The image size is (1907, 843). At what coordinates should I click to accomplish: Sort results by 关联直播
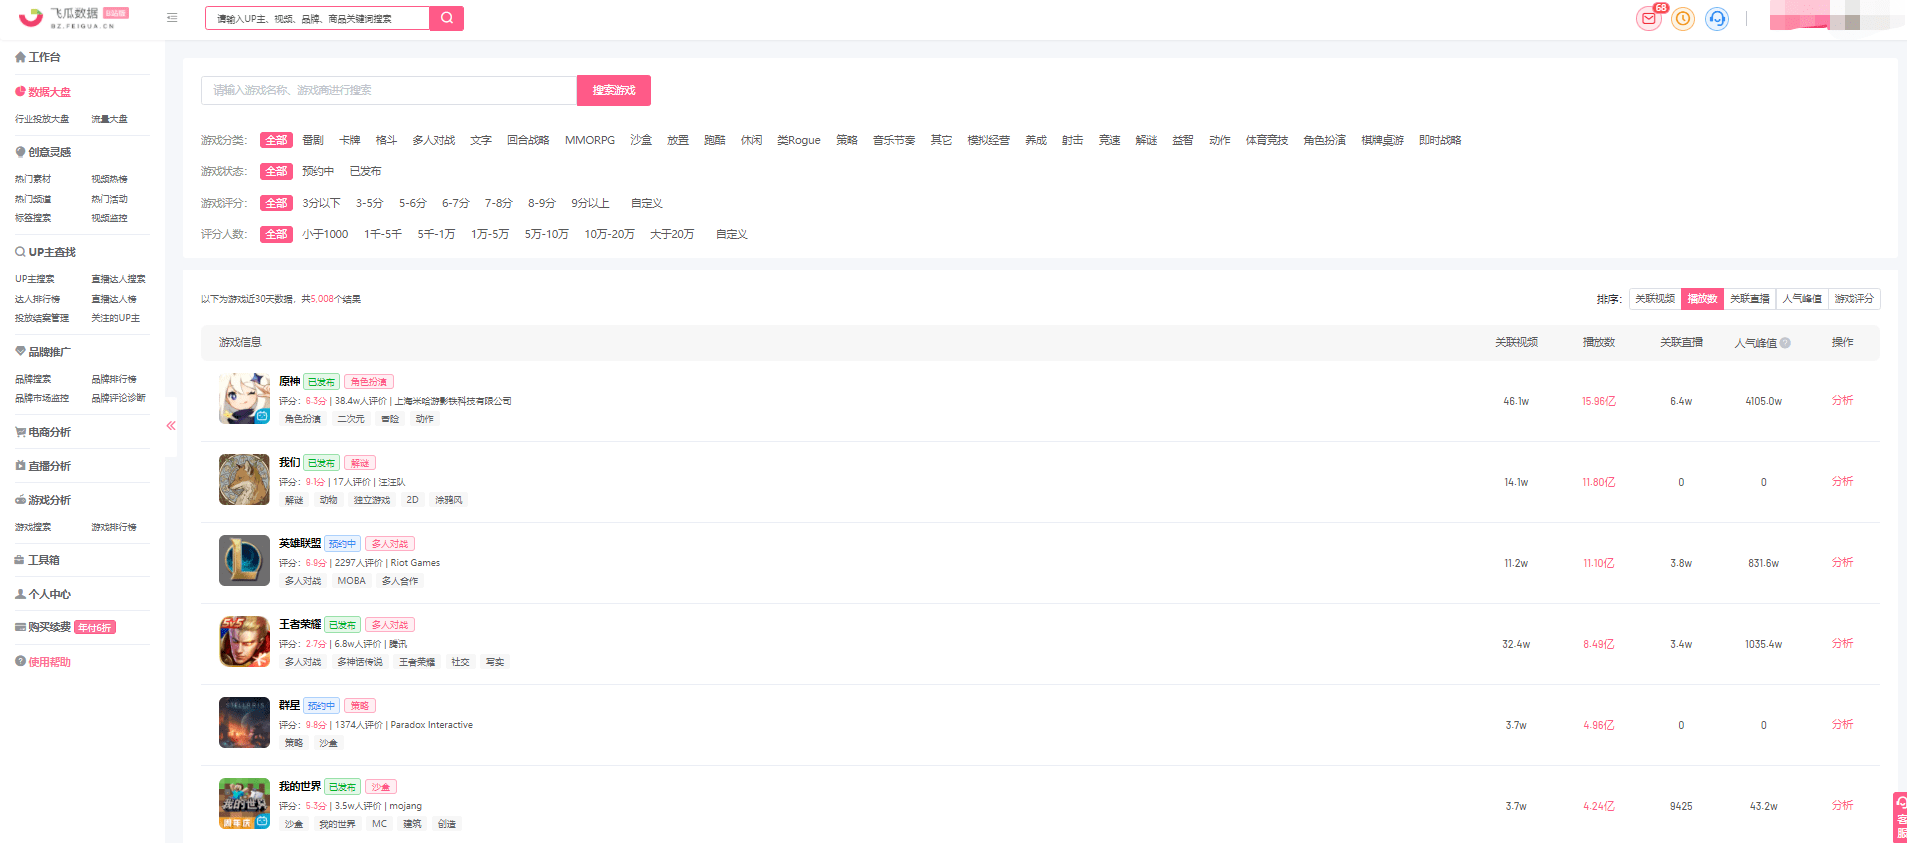(1750, 299)
